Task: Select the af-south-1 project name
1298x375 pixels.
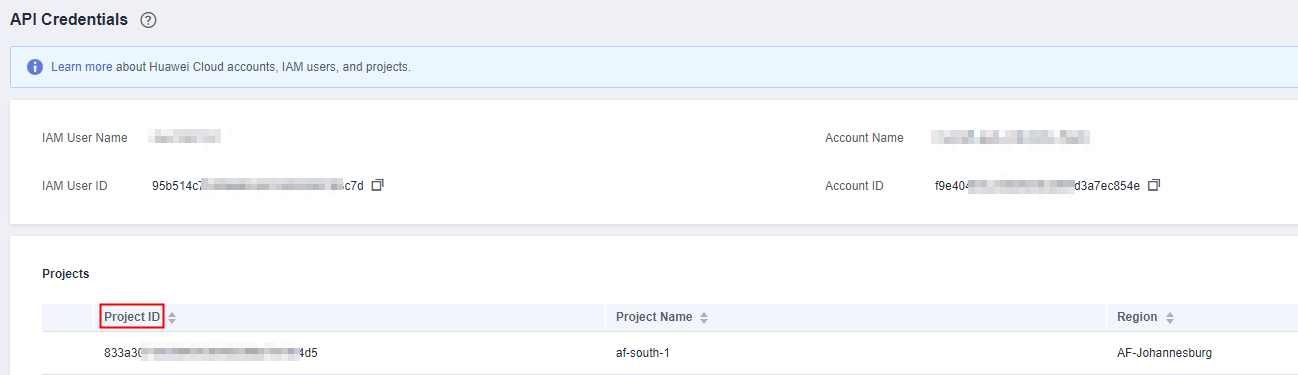Action: pos(643,353)
